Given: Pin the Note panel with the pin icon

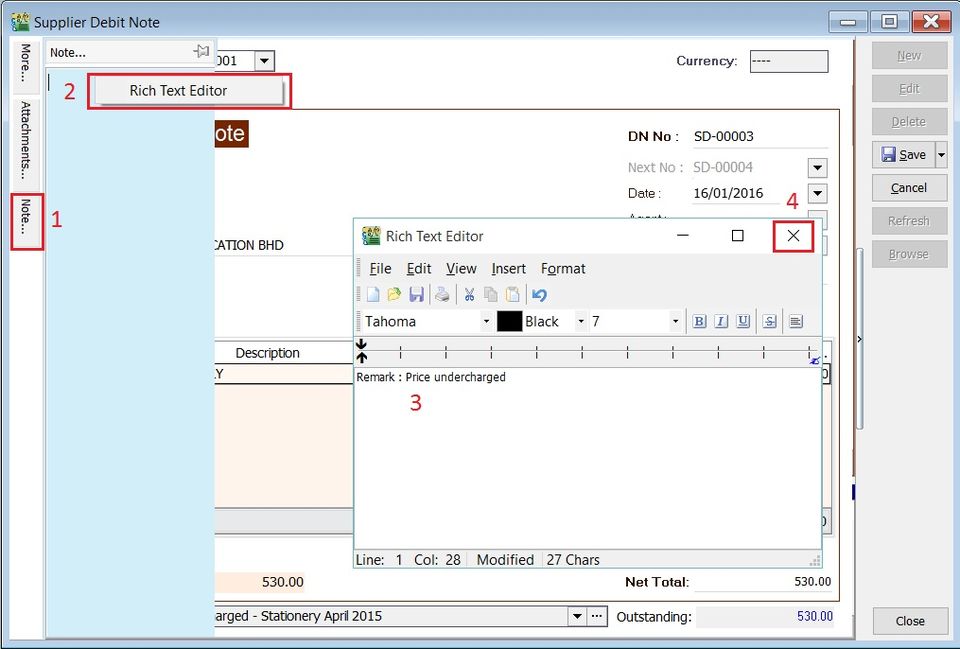Looking at the screenshot, I should [x=201, y=51].
